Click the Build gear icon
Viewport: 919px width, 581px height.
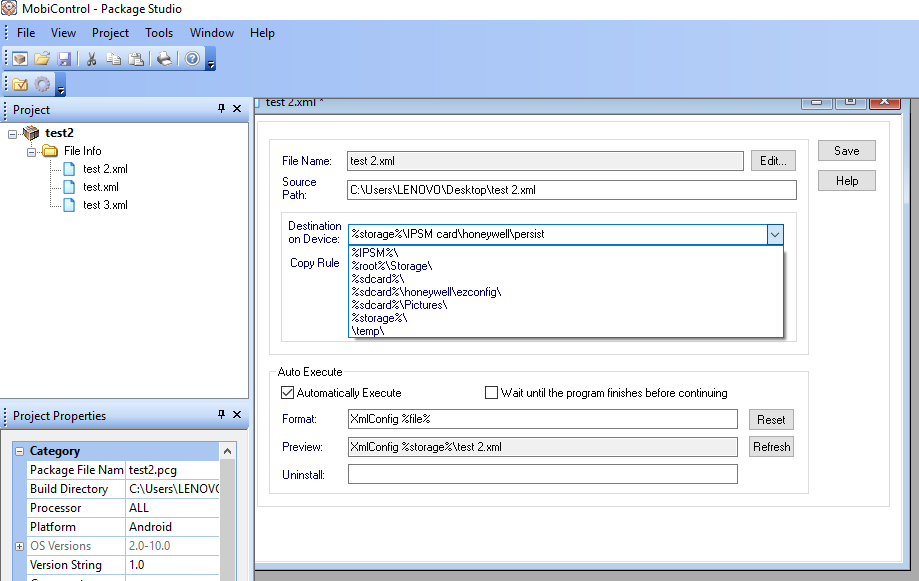(x=43, y=85)
